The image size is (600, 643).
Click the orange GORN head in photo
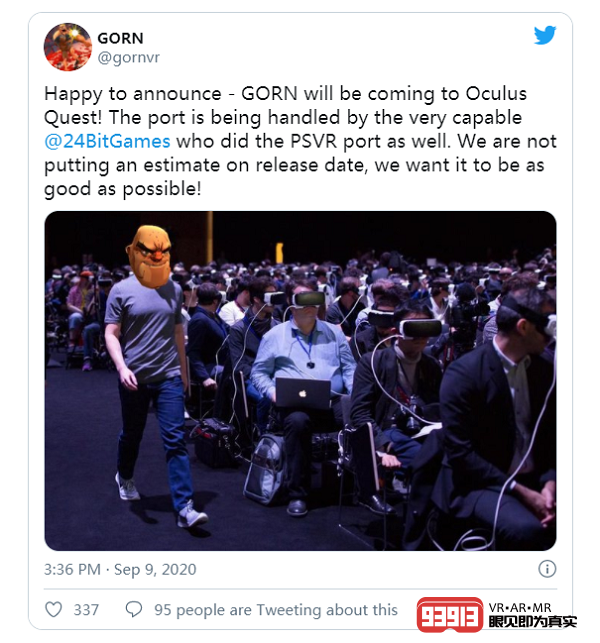(148, 255)
